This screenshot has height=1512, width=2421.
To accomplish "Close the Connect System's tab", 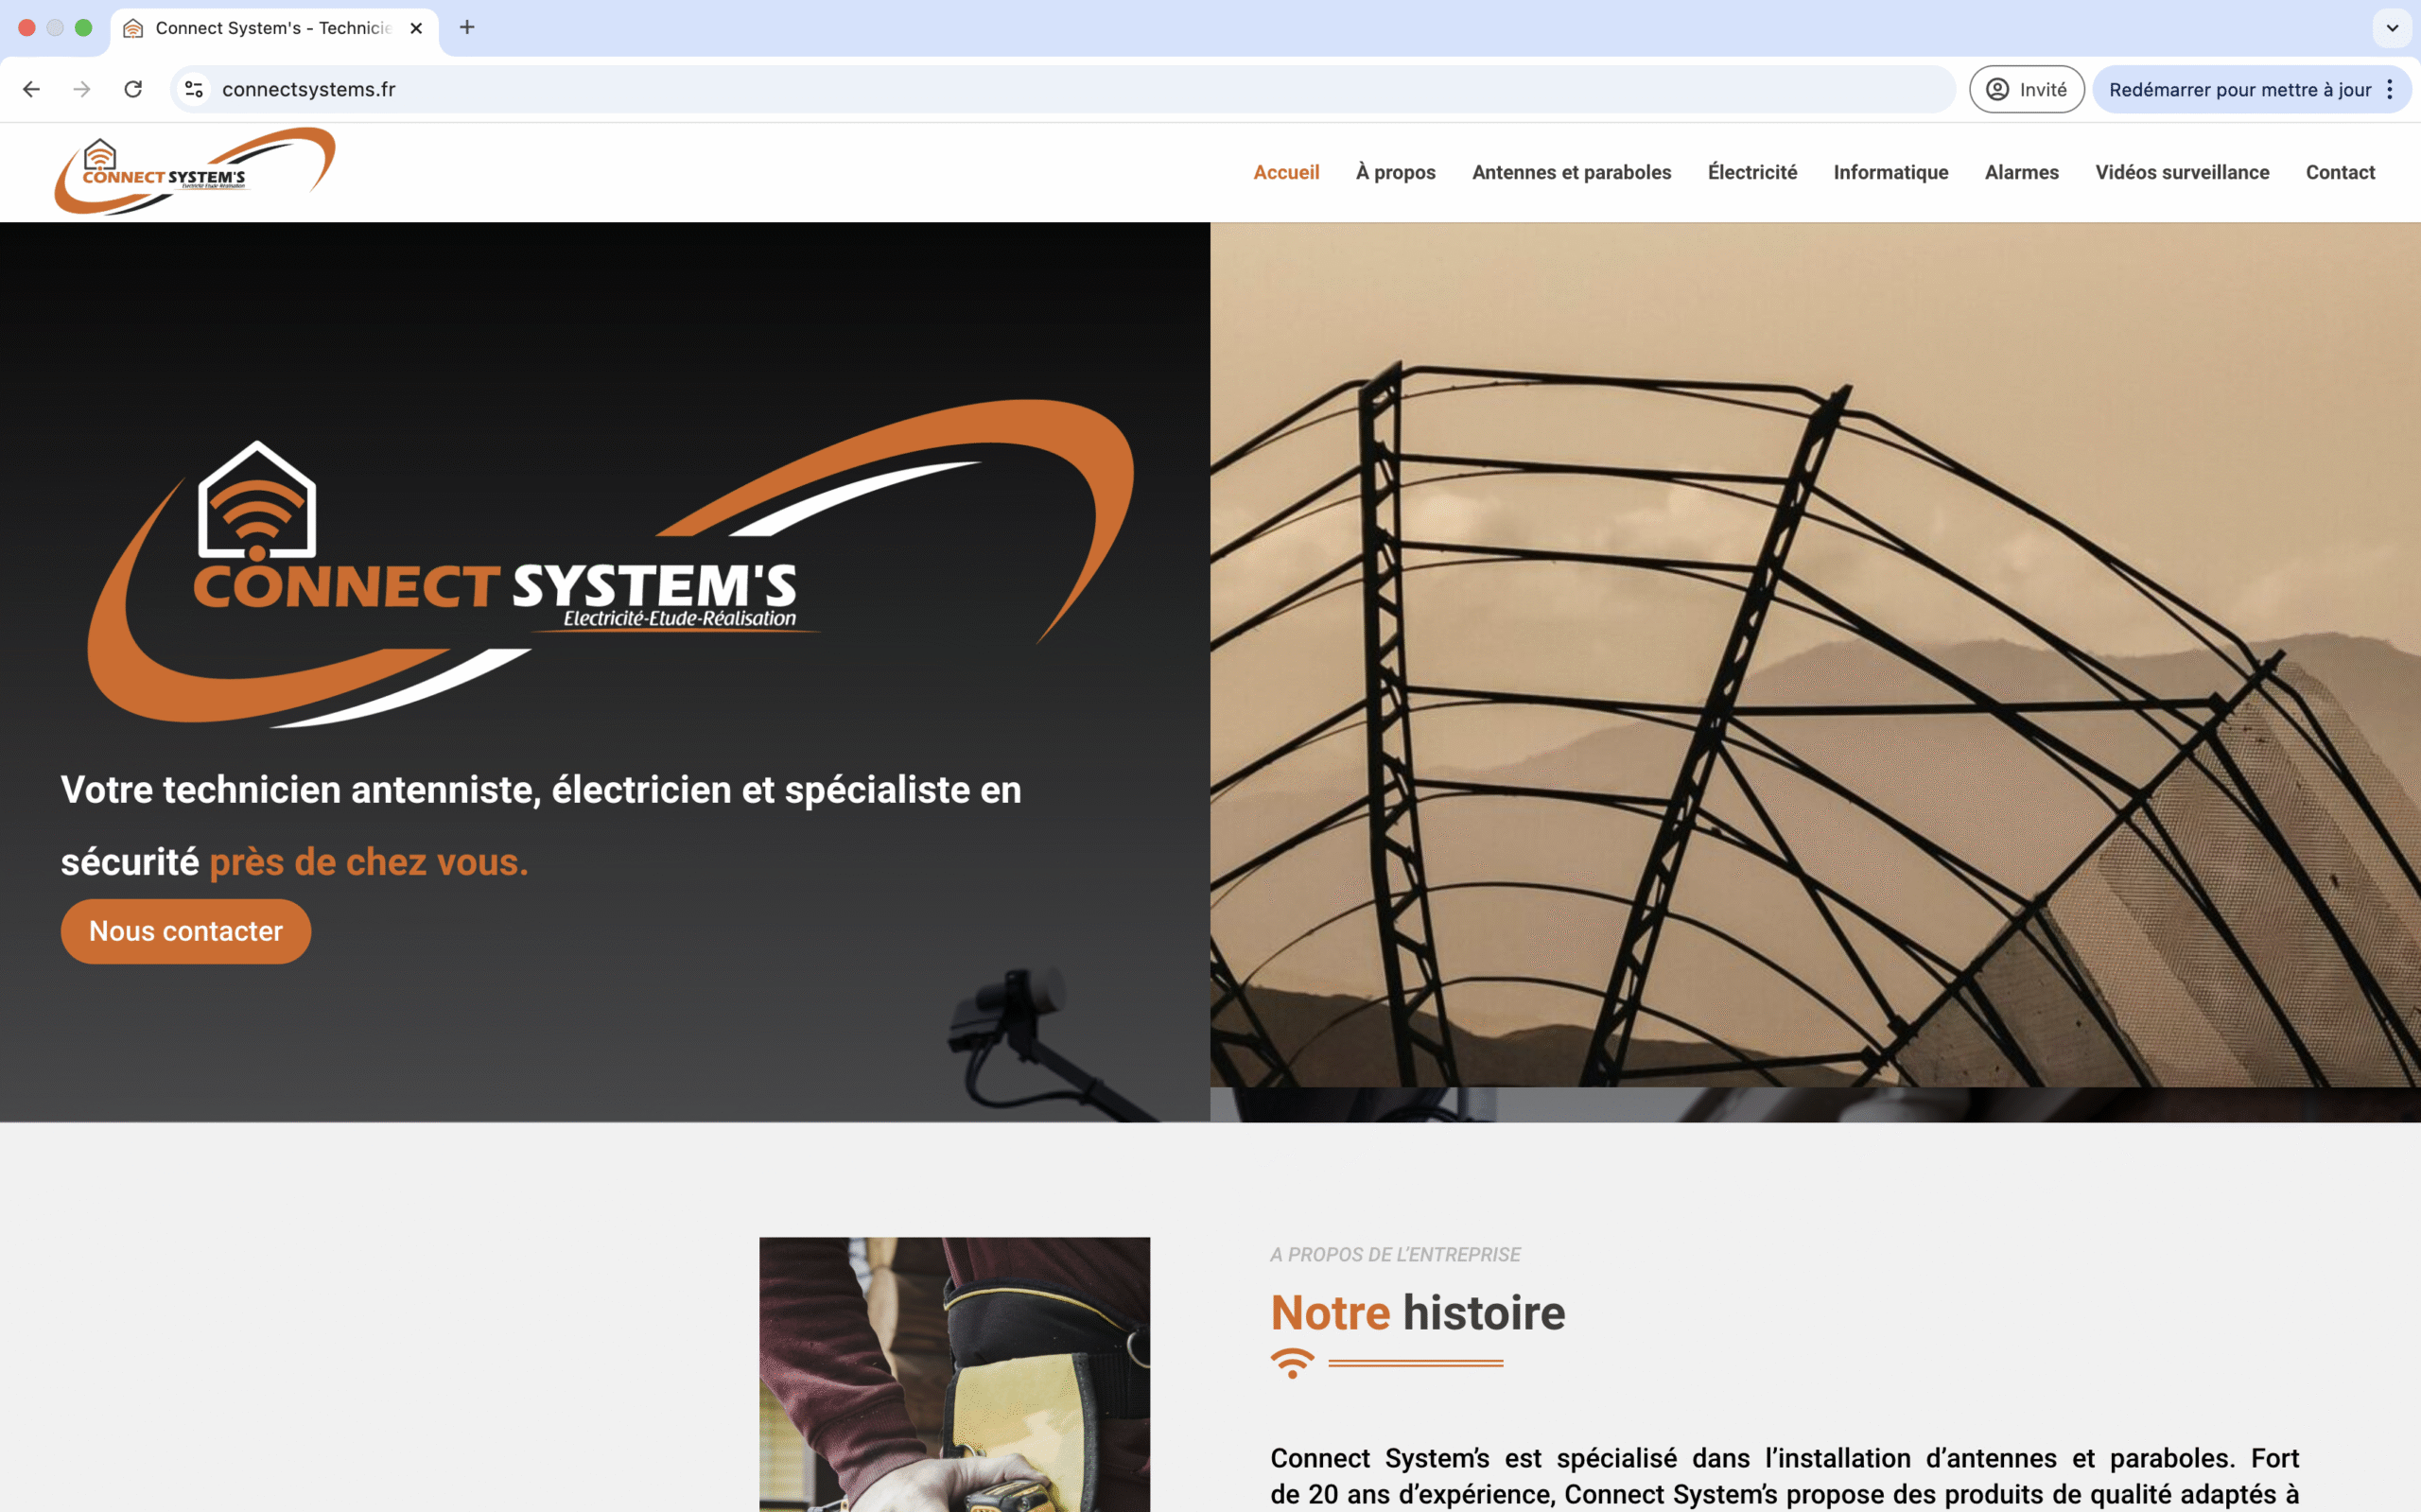I will 416,28.
